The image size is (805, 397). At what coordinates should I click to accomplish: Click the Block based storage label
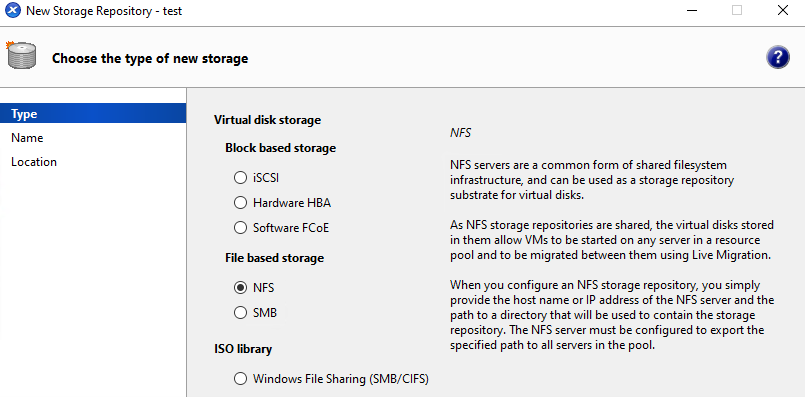280,148
